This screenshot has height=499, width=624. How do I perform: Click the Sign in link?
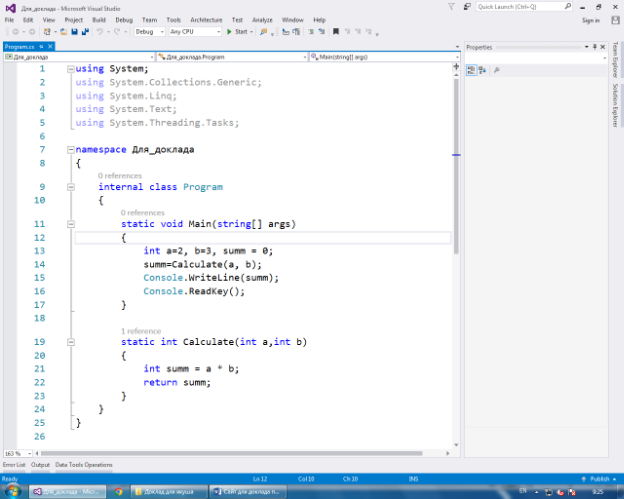point(590,20)
